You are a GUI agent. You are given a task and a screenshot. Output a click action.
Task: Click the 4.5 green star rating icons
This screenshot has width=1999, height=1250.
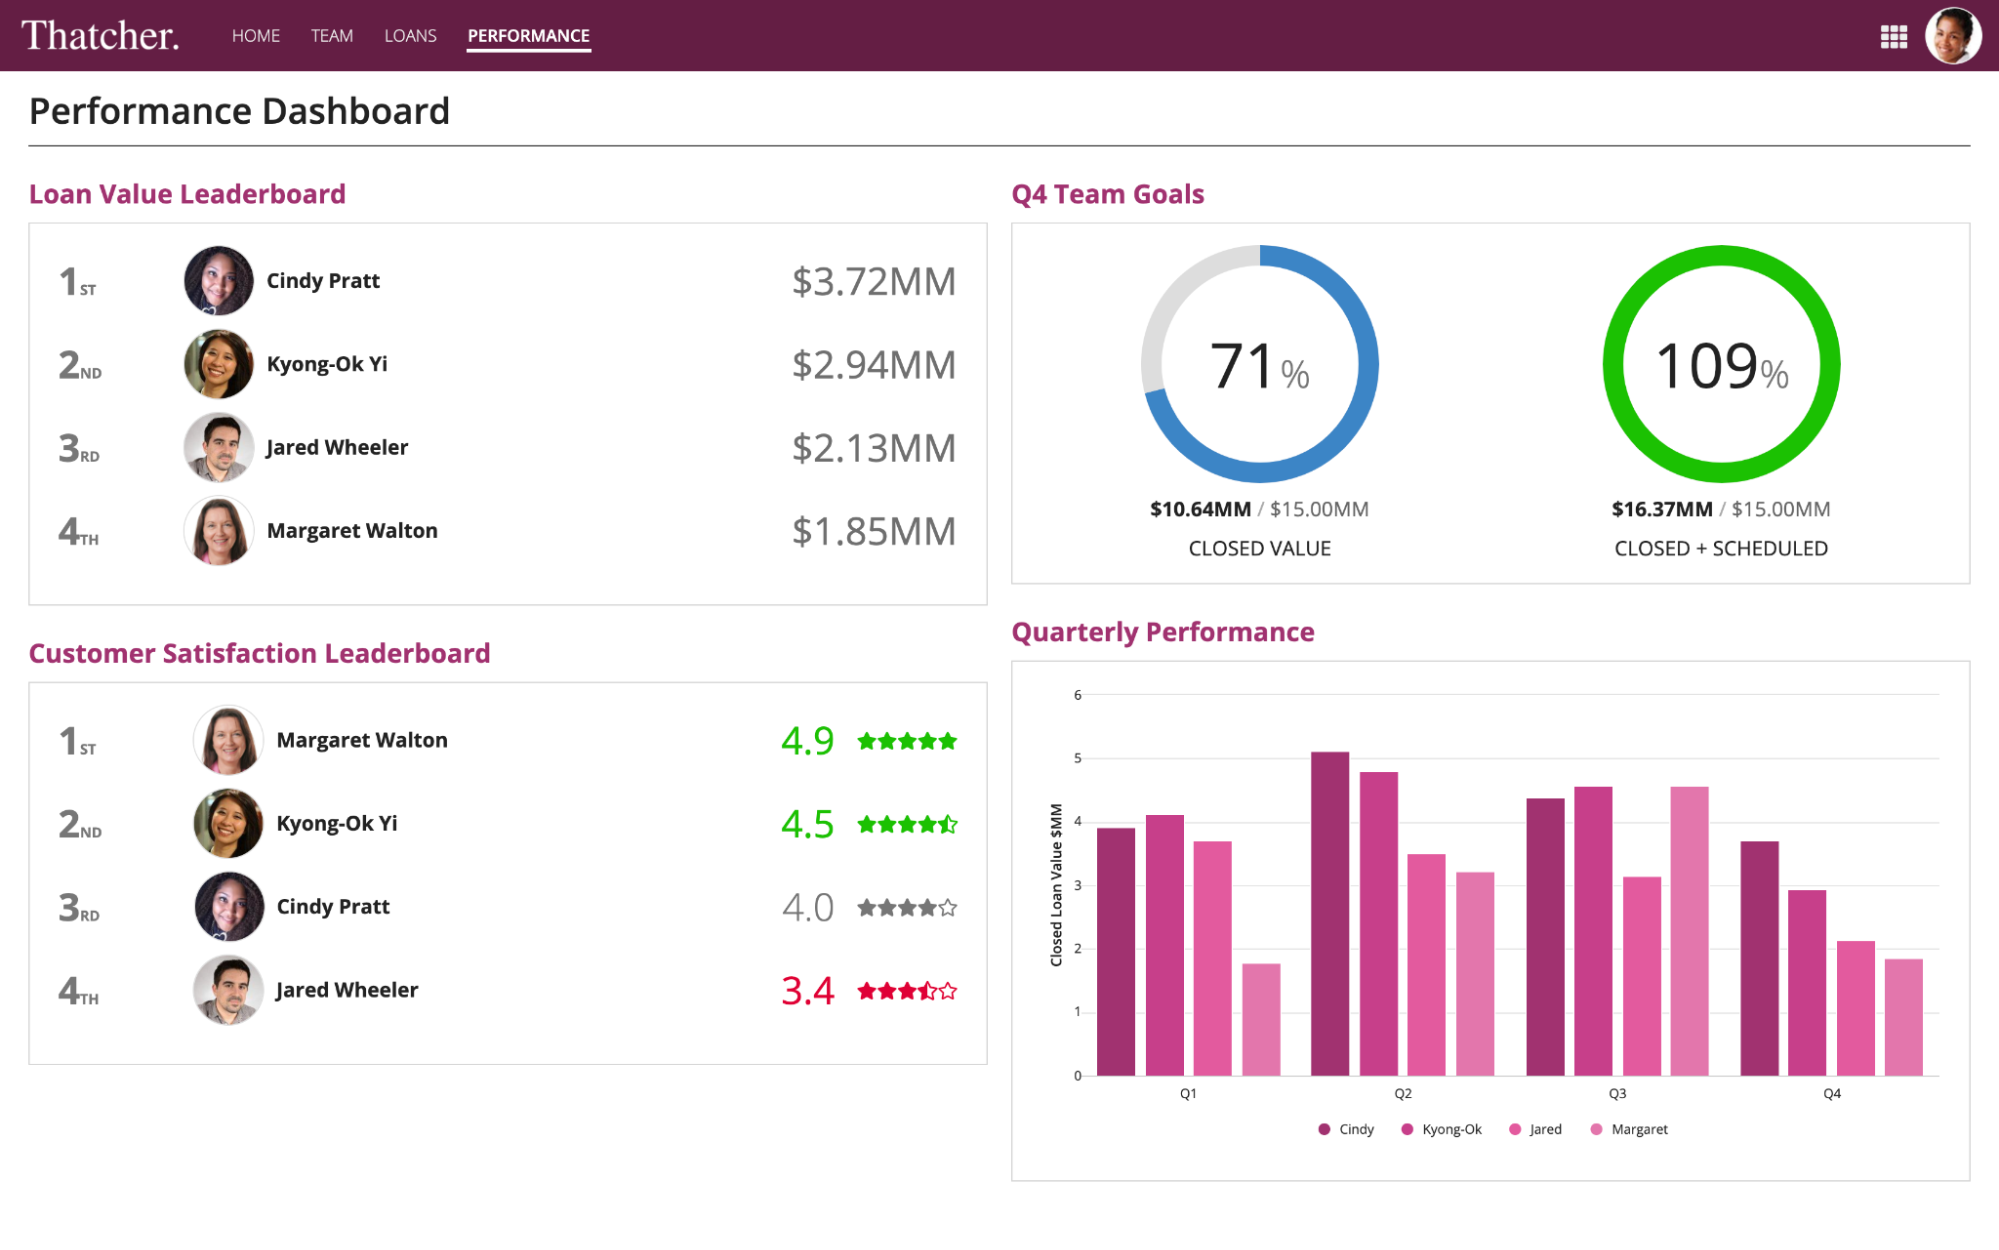pyautogui.click(x=907, y=824)
